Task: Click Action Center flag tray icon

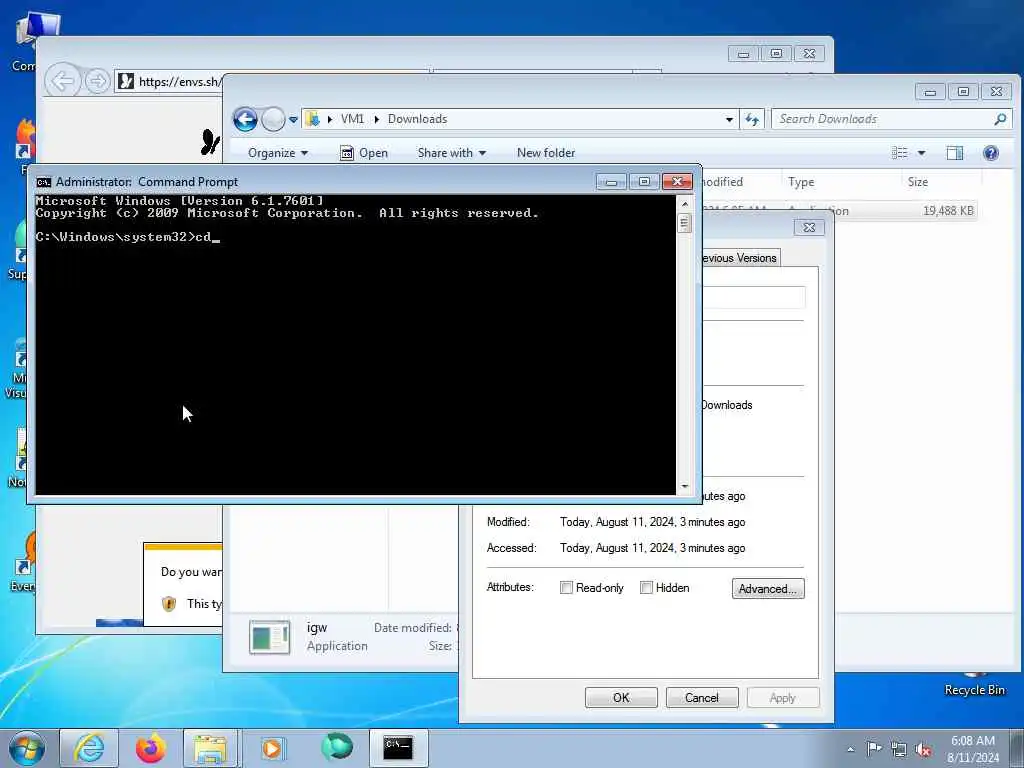Action: click(x=874, y=748)
